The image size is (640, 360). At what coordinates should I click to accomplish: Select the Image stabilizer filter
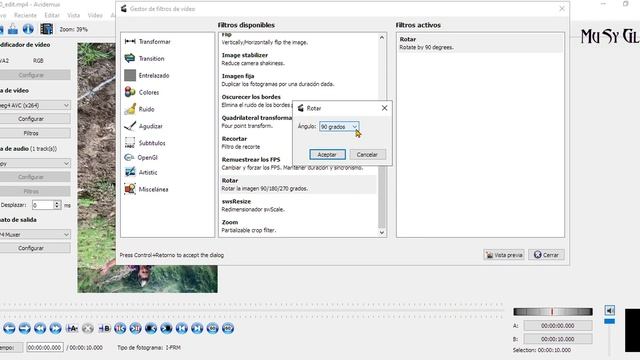[298, 59]
